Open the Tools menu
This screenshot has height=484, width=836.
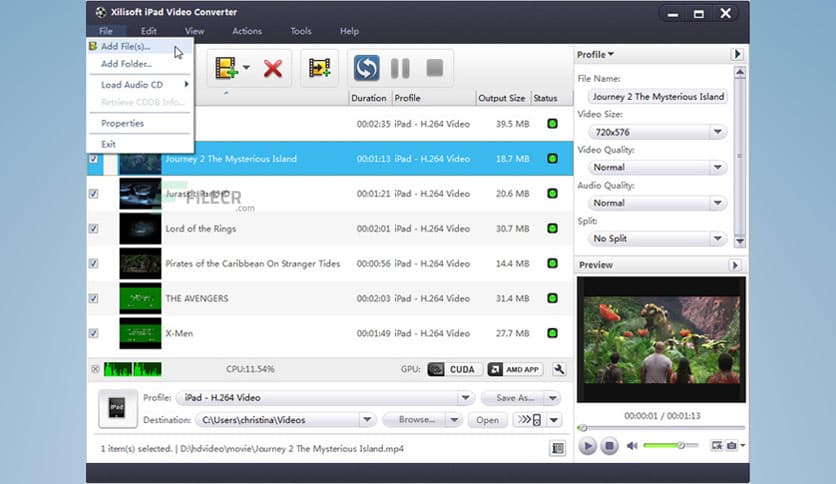click(301, 31)
